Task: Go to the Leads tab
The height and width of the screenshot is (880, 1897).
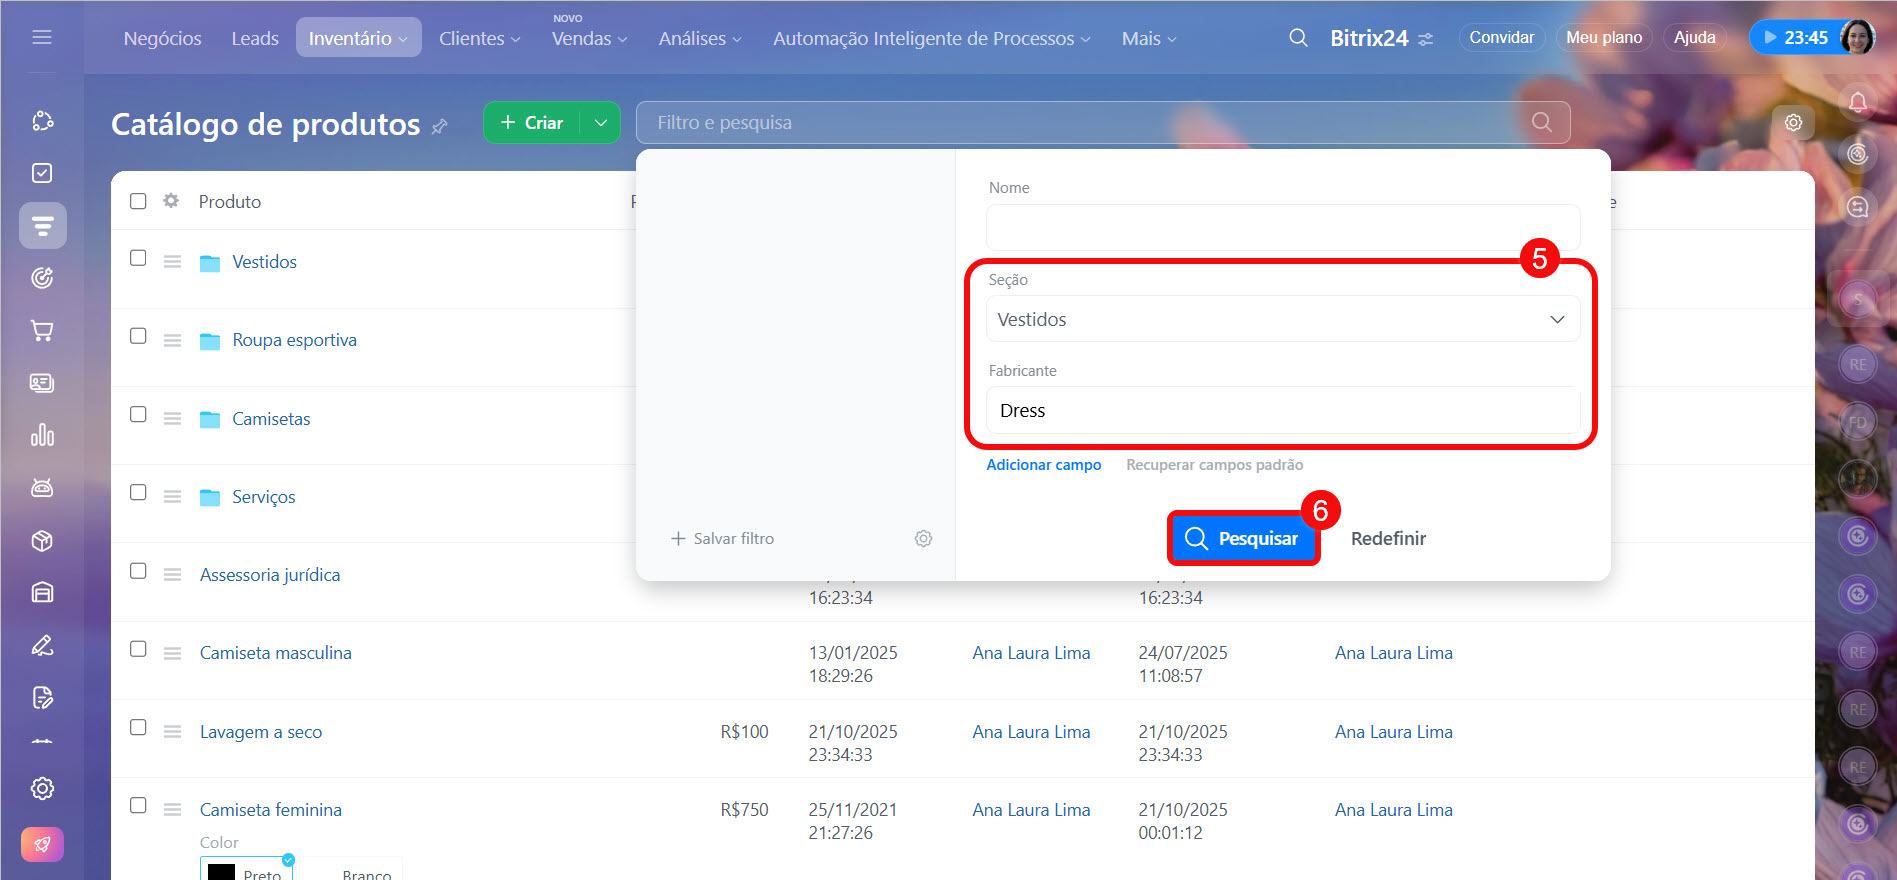Action: [255, 38]
